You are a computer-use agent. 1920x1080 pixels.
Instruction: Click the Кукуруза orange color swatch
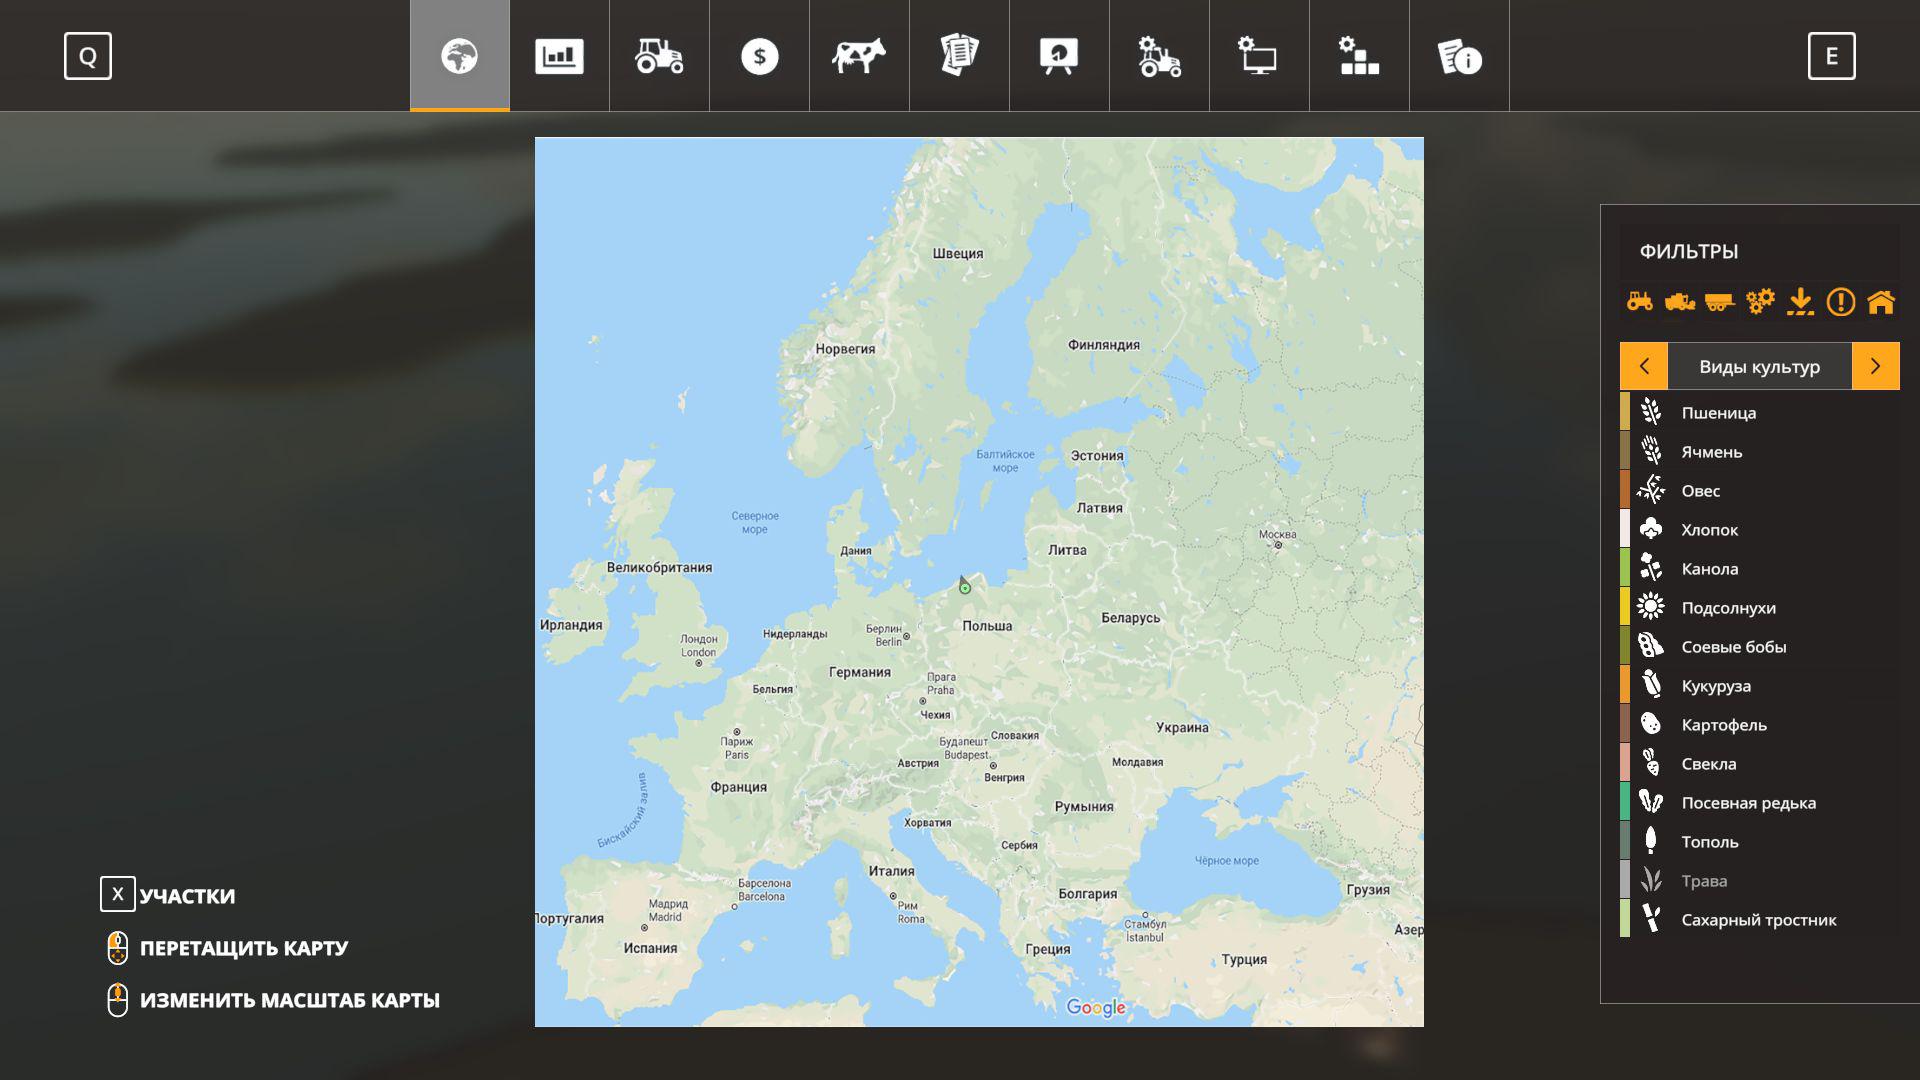tap(1625, 686)
